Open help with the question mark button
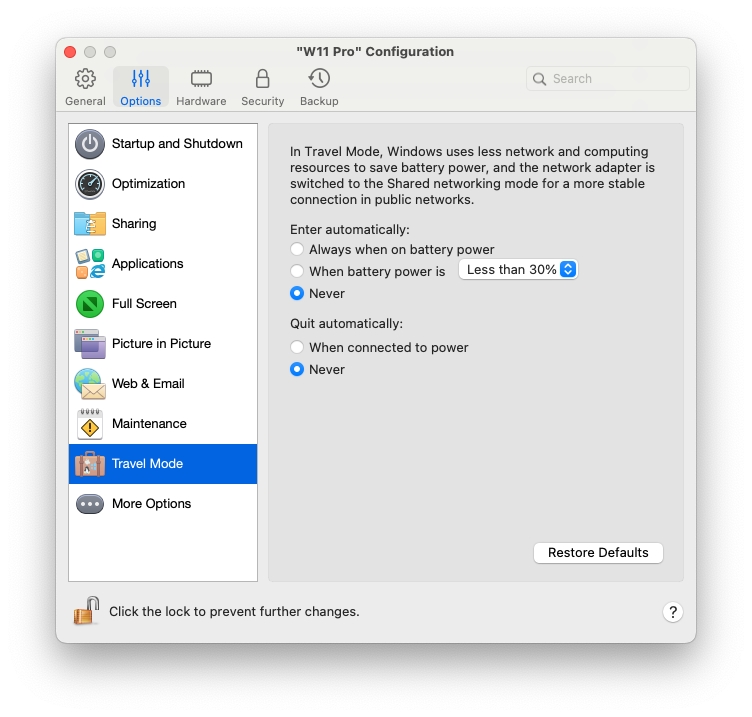752x717 pixels. click(673, 612)
